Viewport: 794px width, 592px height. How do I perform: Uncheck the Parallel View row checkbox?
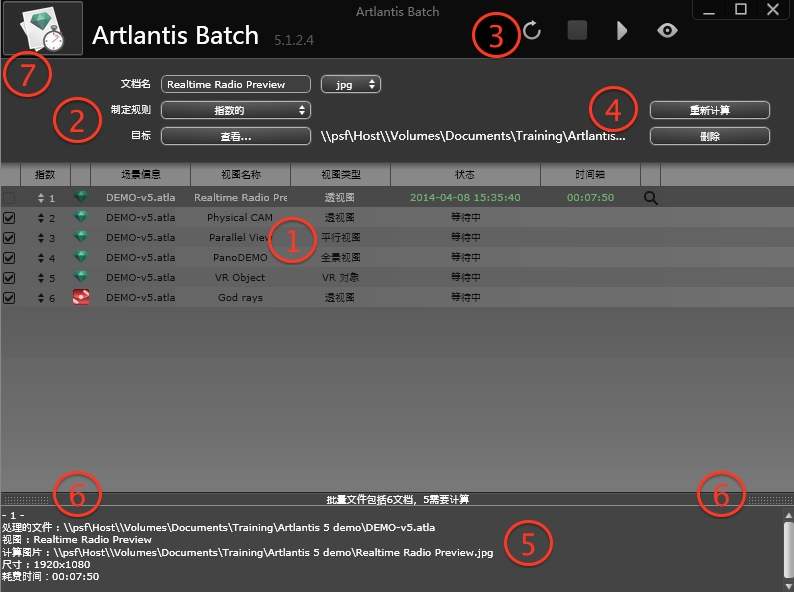[x=9, y=238]
